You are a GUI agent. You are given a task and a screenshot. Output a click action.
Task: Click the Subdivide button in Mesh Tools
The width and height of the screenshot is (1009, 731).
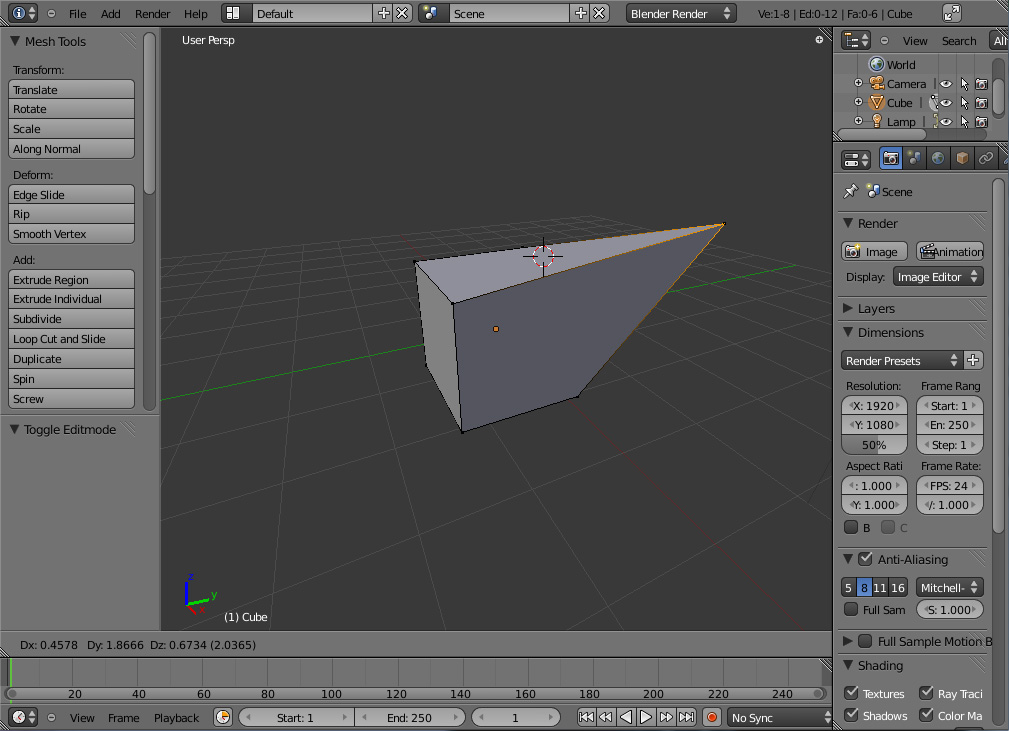(71, 319)
